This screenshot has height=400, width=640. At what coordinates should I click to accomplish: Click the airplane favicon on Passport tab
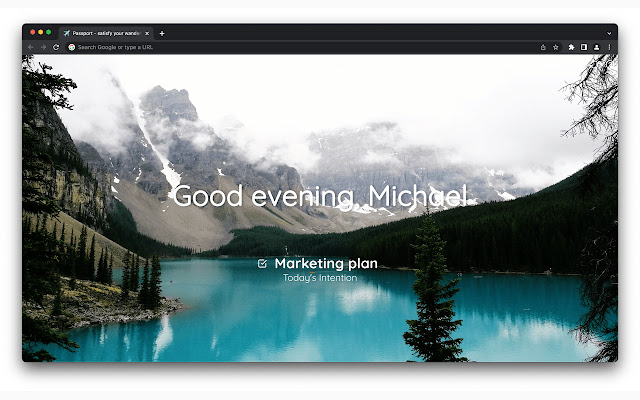point(67,33)
